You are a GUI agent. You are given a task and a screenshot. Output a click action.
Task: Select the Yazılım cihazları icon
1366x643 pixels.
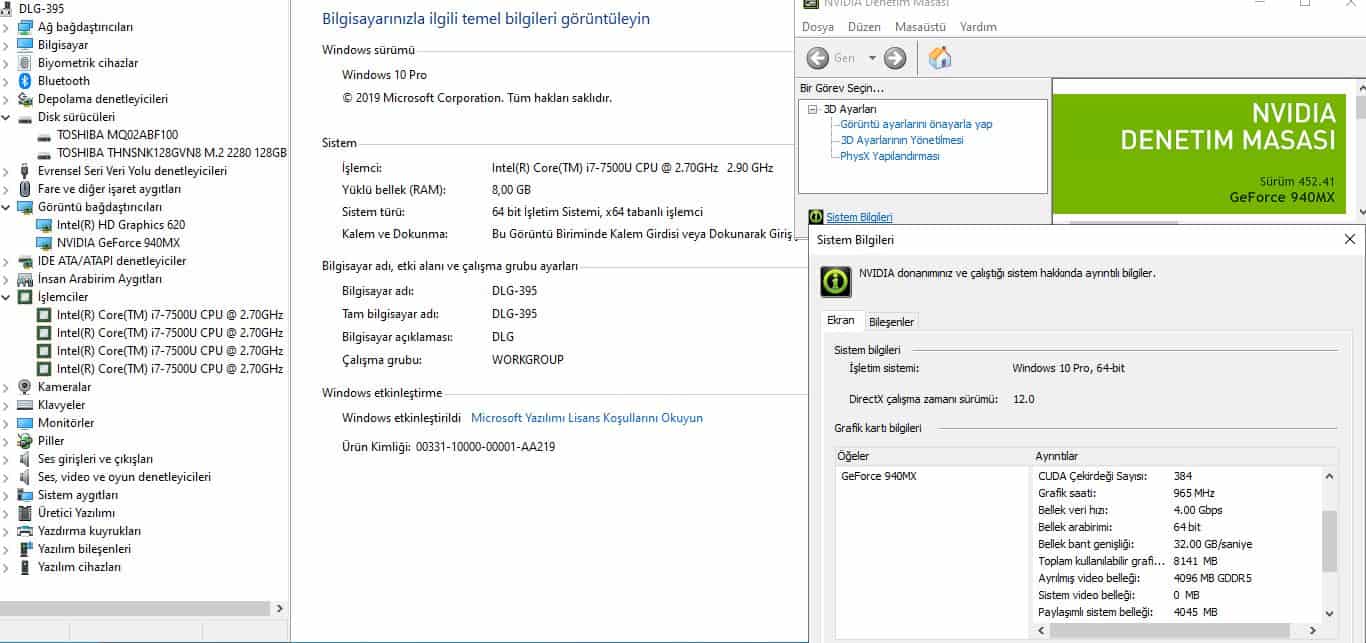25,567
